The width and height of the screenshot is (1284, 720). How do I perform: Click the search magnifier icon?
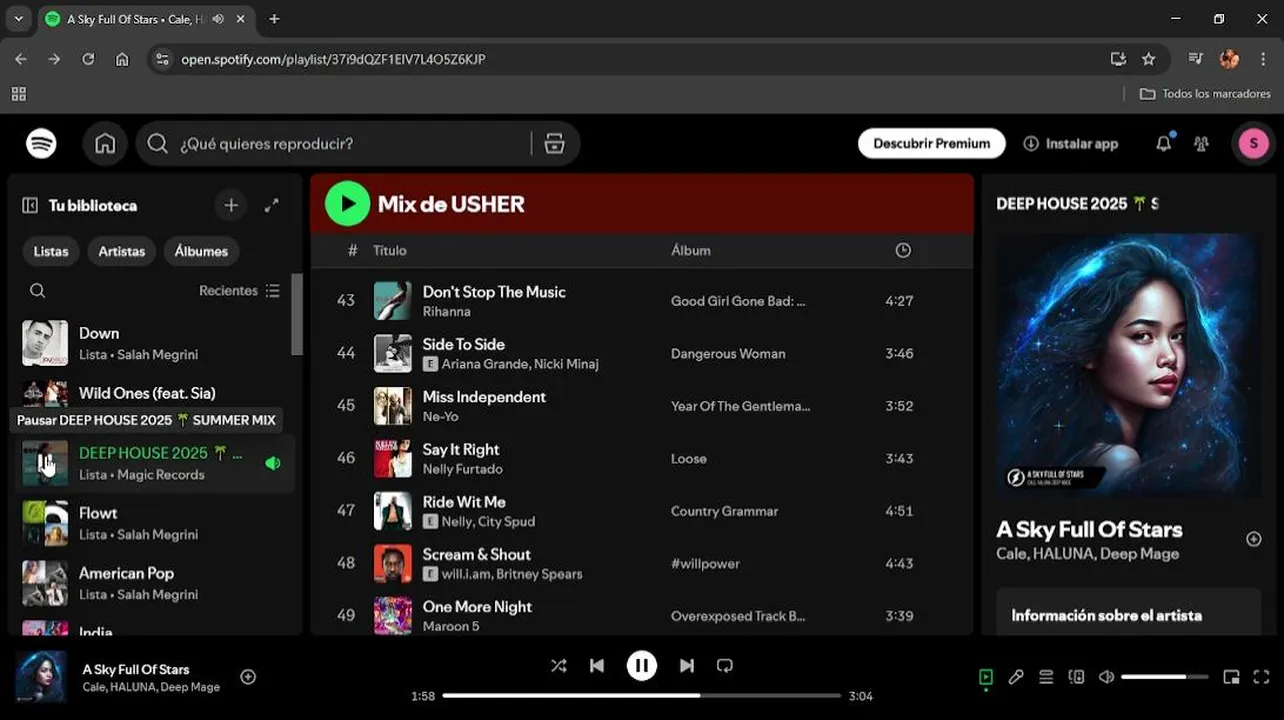point(157,144)
